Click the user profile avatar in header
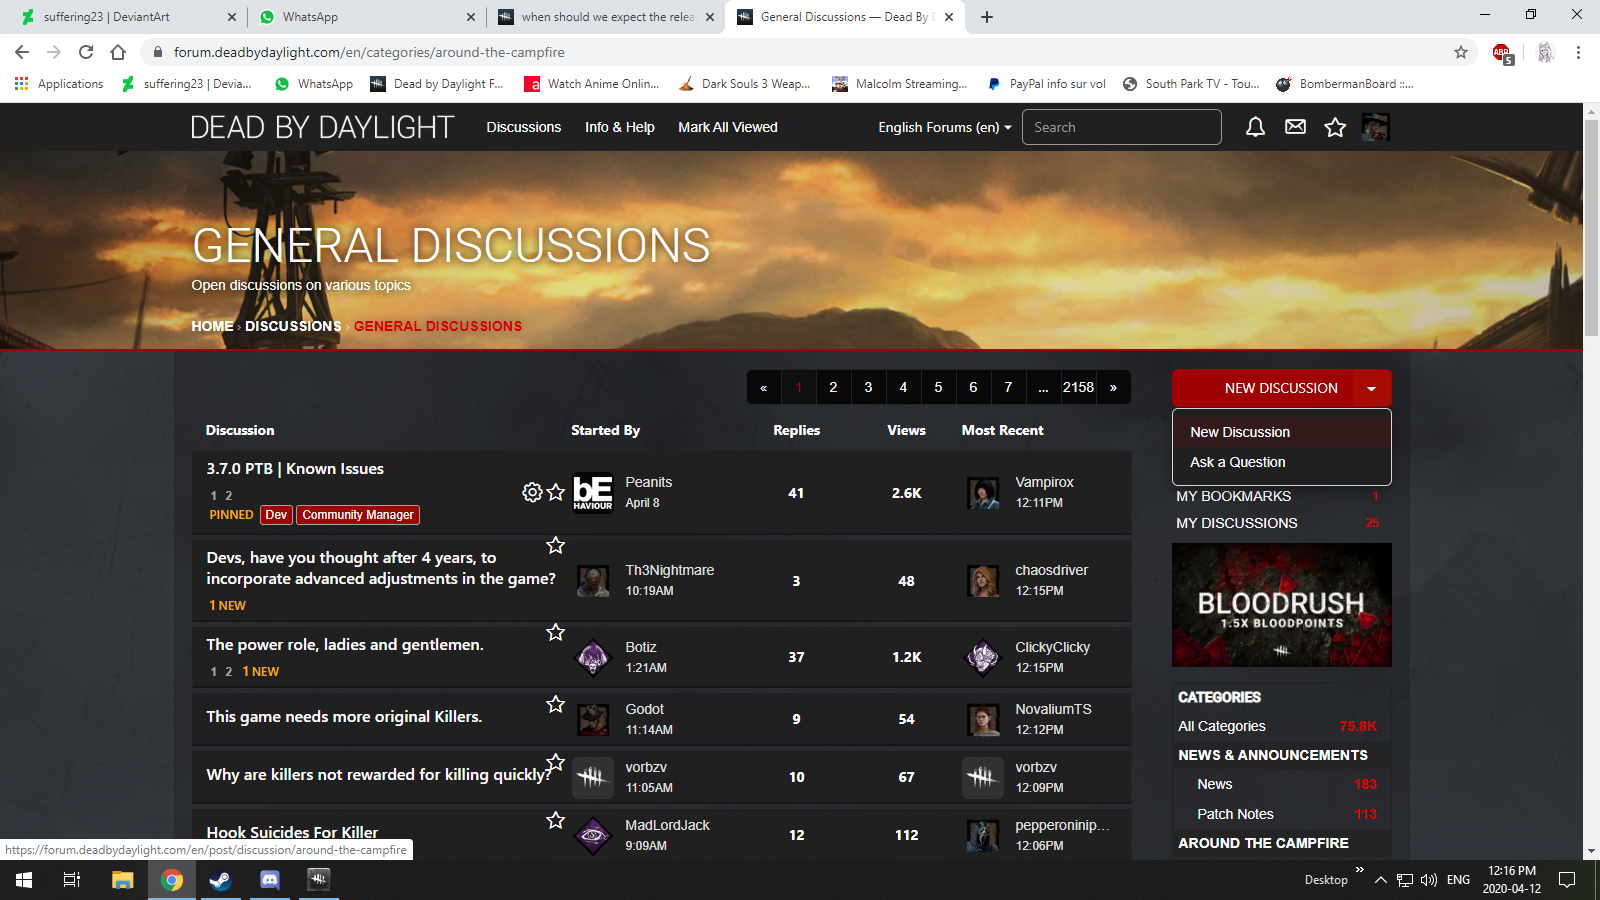The width and height of the screenshot is (1600, 900). click(x=1376, y=127)
